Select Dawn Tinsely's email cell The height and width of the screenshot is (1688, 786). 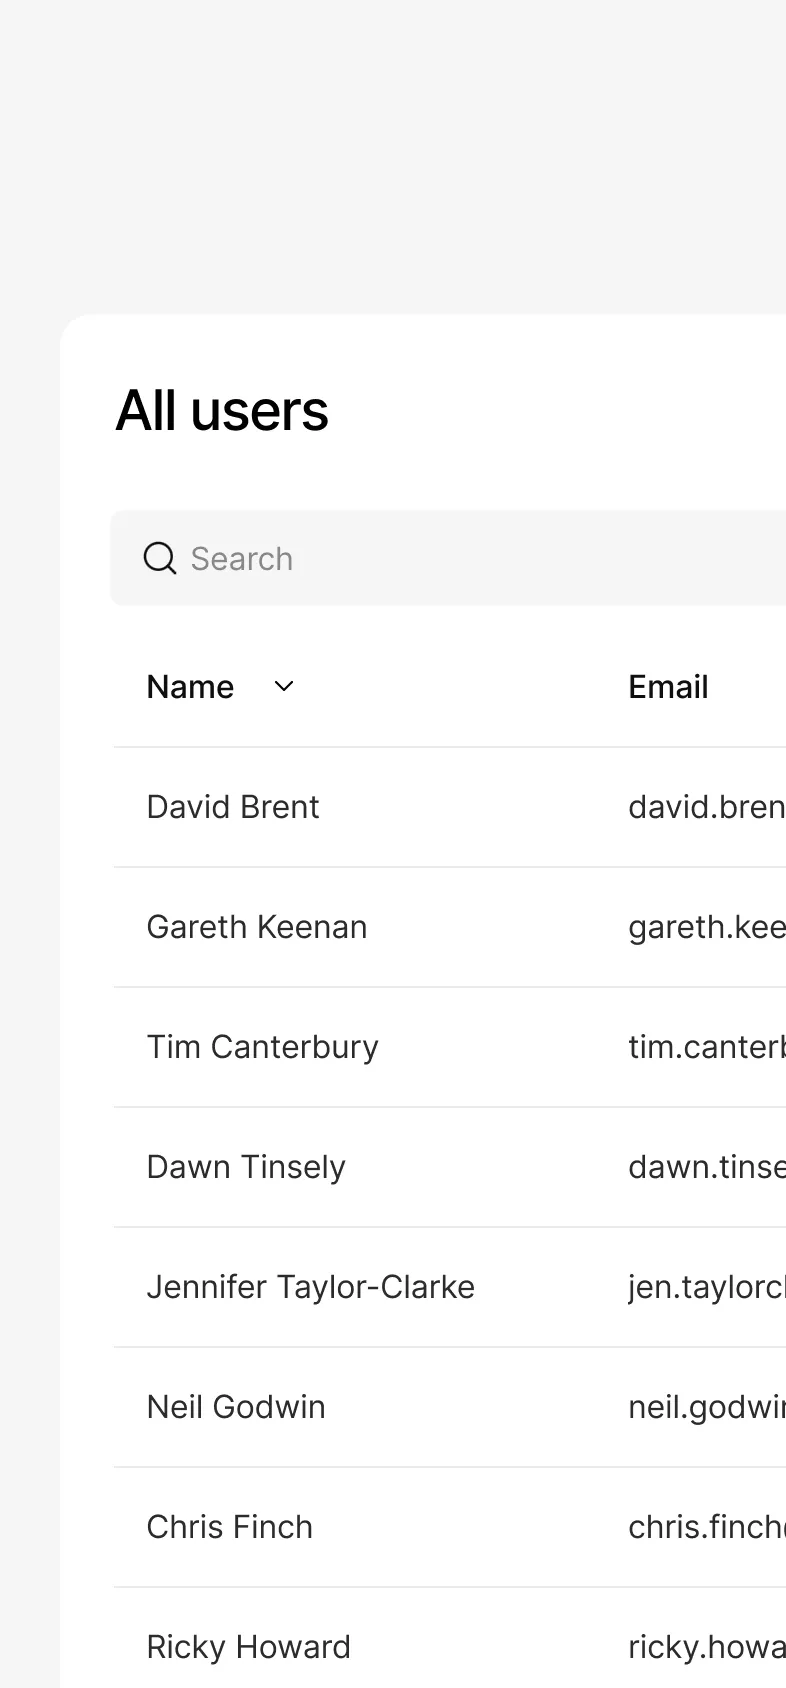[706, 1167]
